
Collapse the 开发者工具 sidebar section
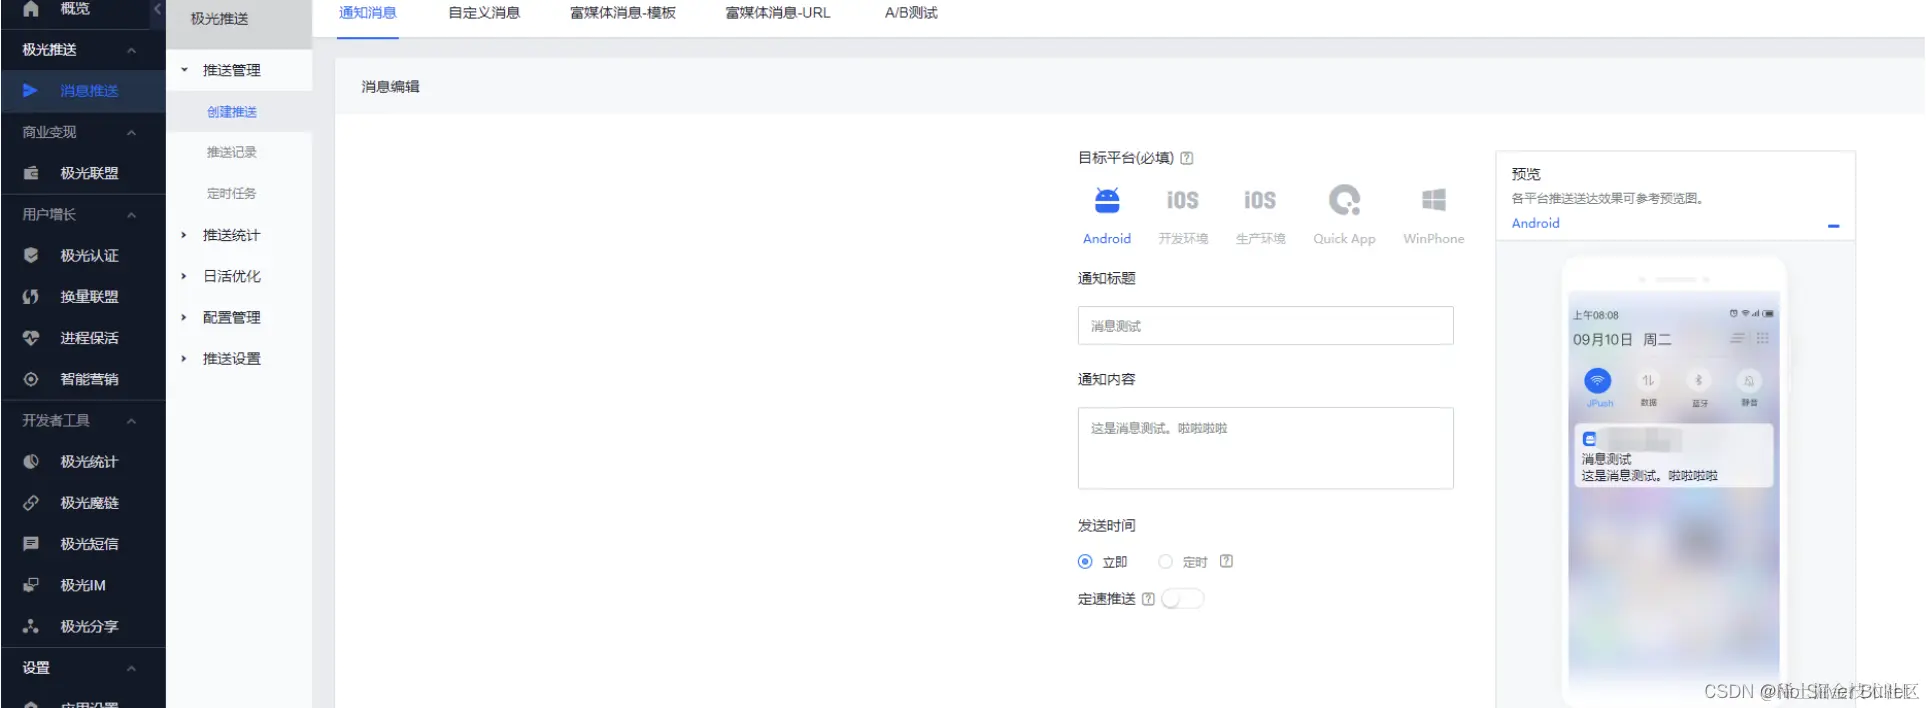pos(131,421)
